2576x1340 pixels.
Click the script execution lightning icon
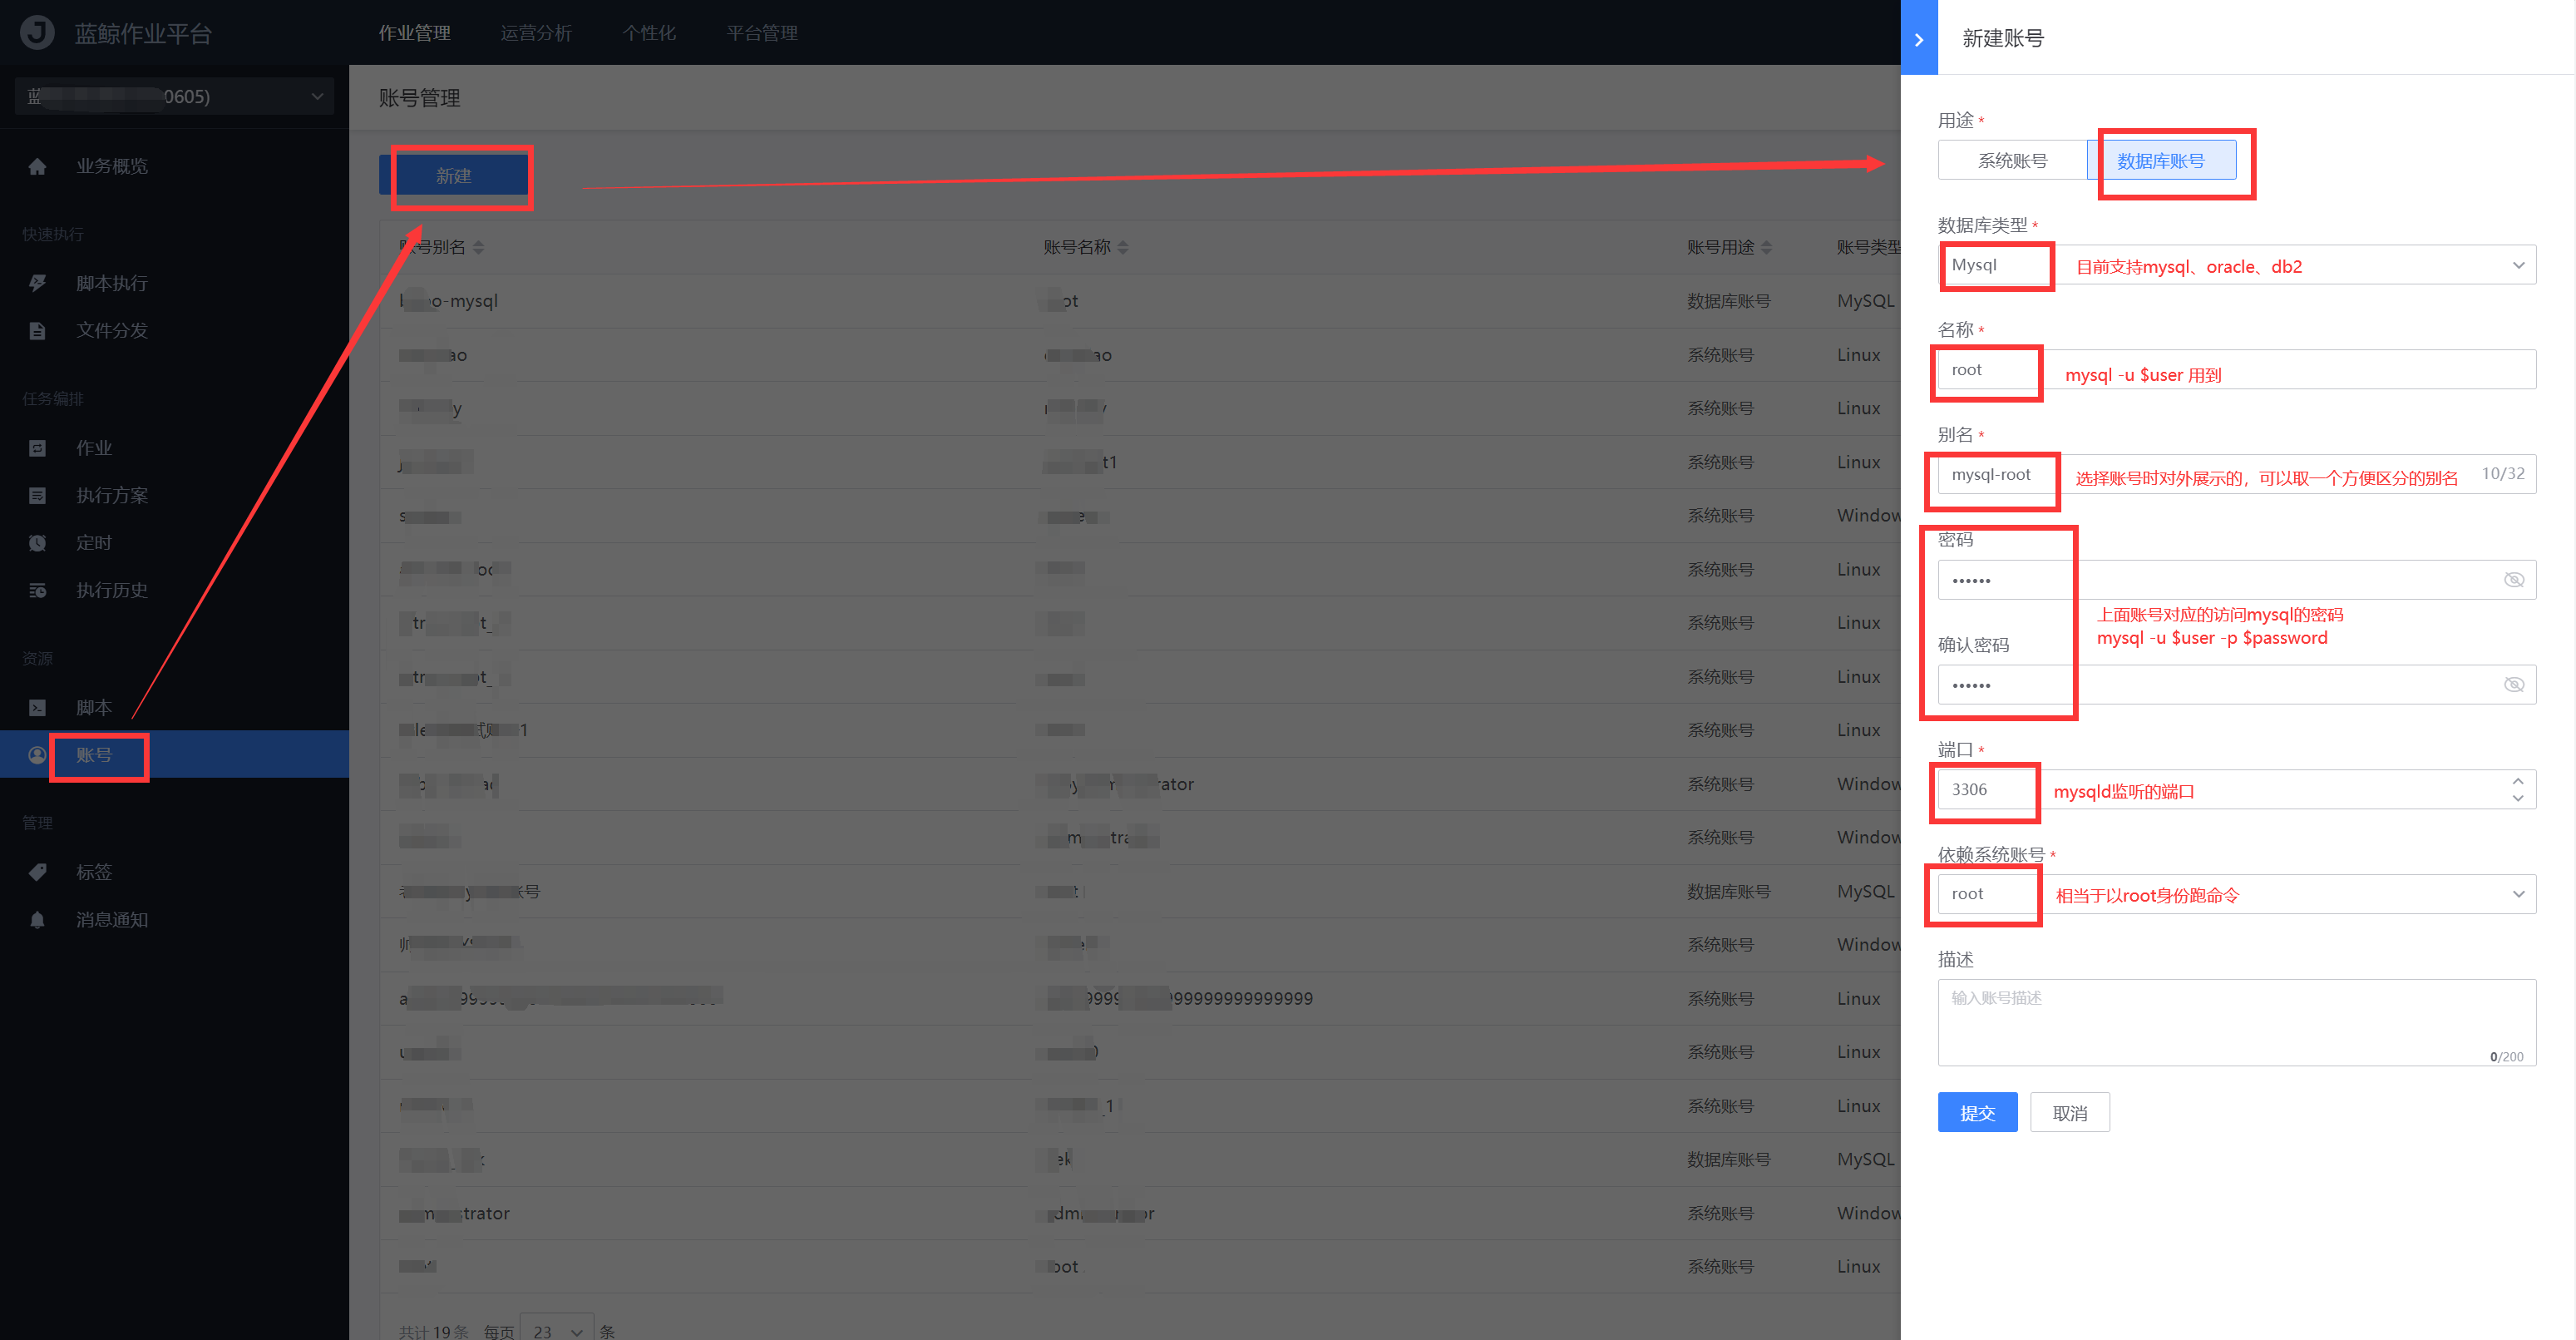37,283
